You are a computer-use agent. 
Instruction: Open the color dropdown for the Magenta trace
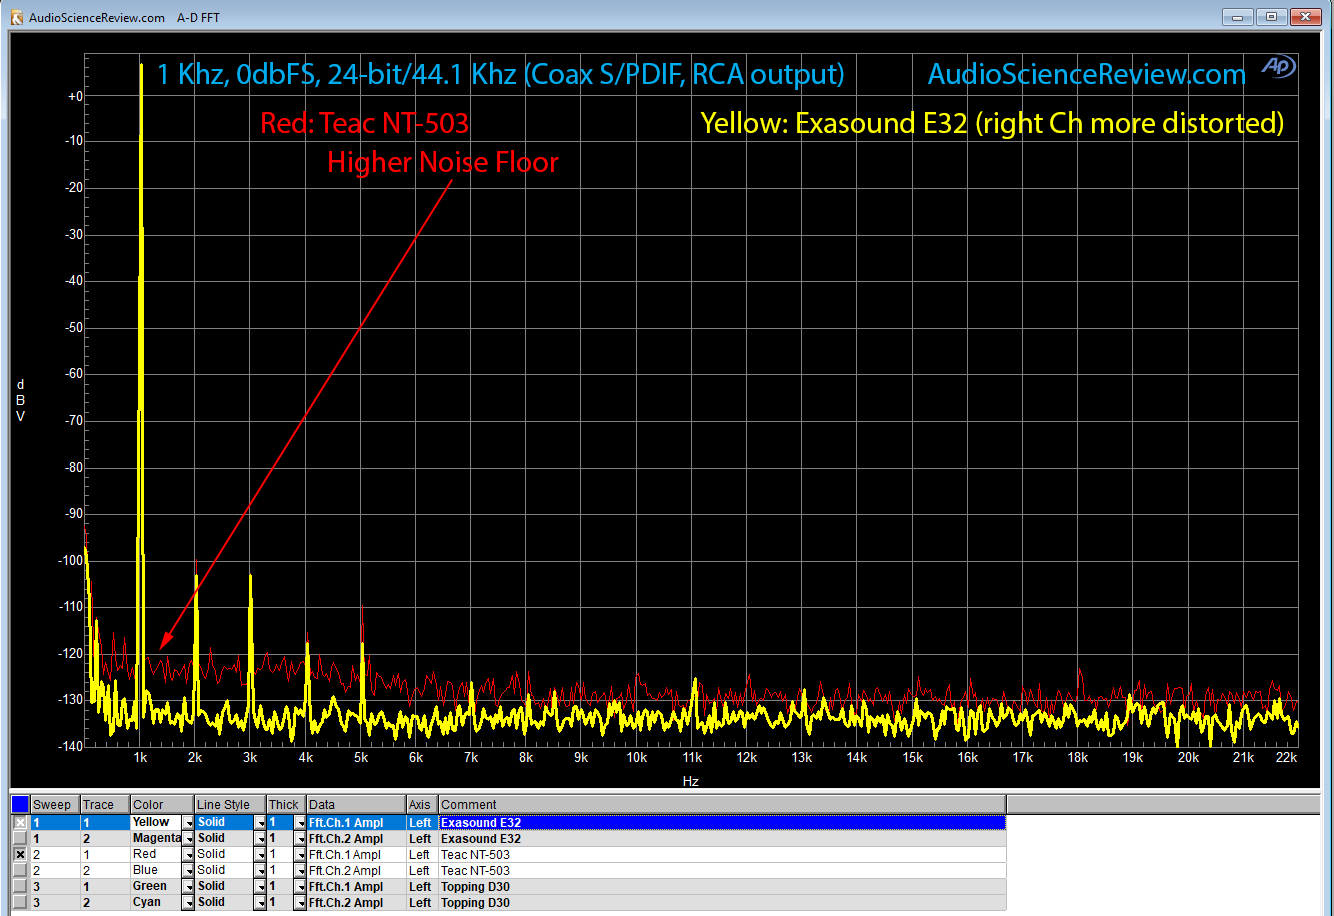[187, 838]
